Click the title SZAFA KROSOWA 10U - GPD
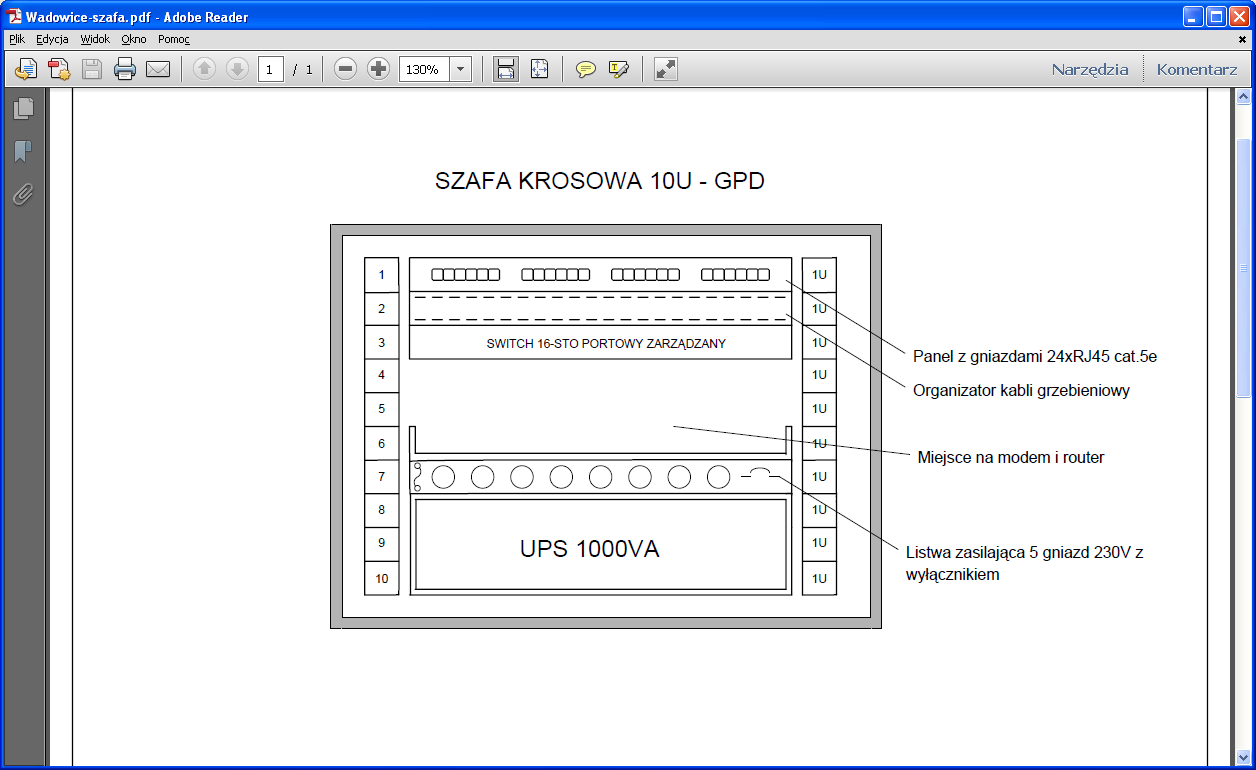1256x770 pixels. click(x=599, y=181)
